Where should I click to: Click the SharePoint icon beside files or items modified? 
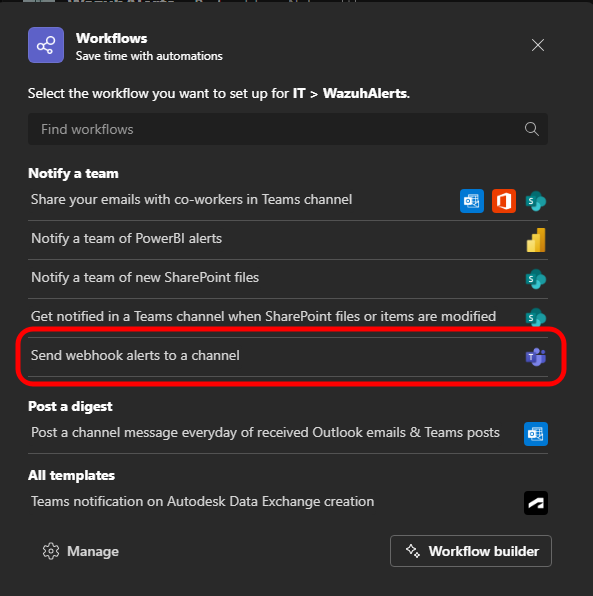[536, 318]
